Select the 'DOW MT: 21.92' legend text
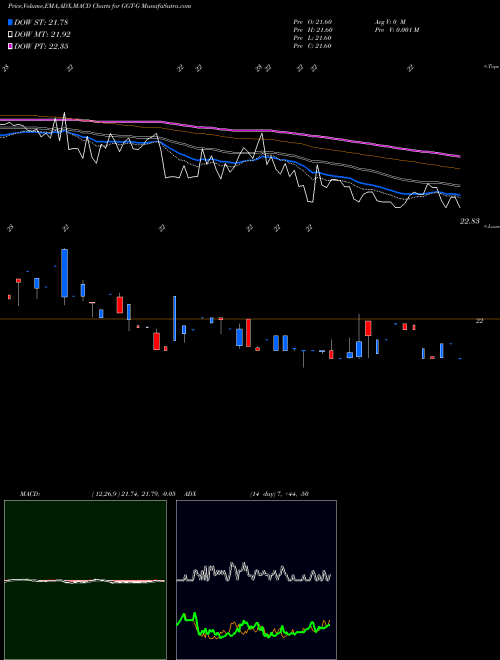Image resolution: width=500 pixels, height=660 pixels. pyautogui.click(x=42, y=35)
